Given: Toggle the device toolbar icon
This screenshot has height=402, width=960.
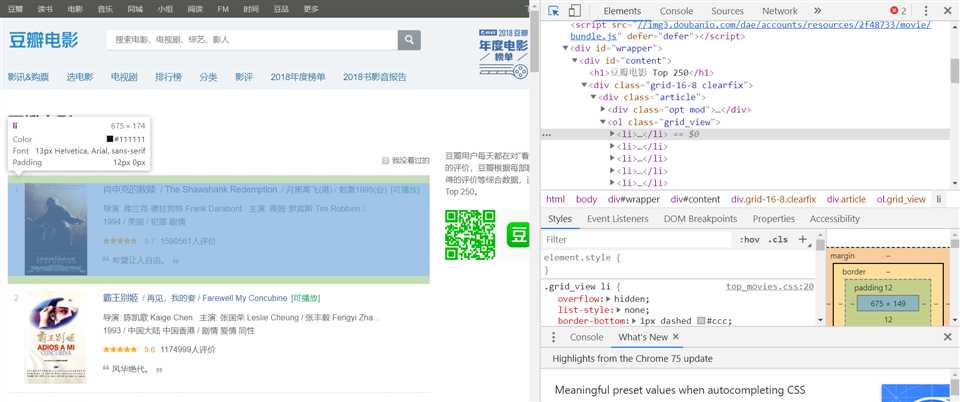Looking at the screenshot, I should point(574,11).
